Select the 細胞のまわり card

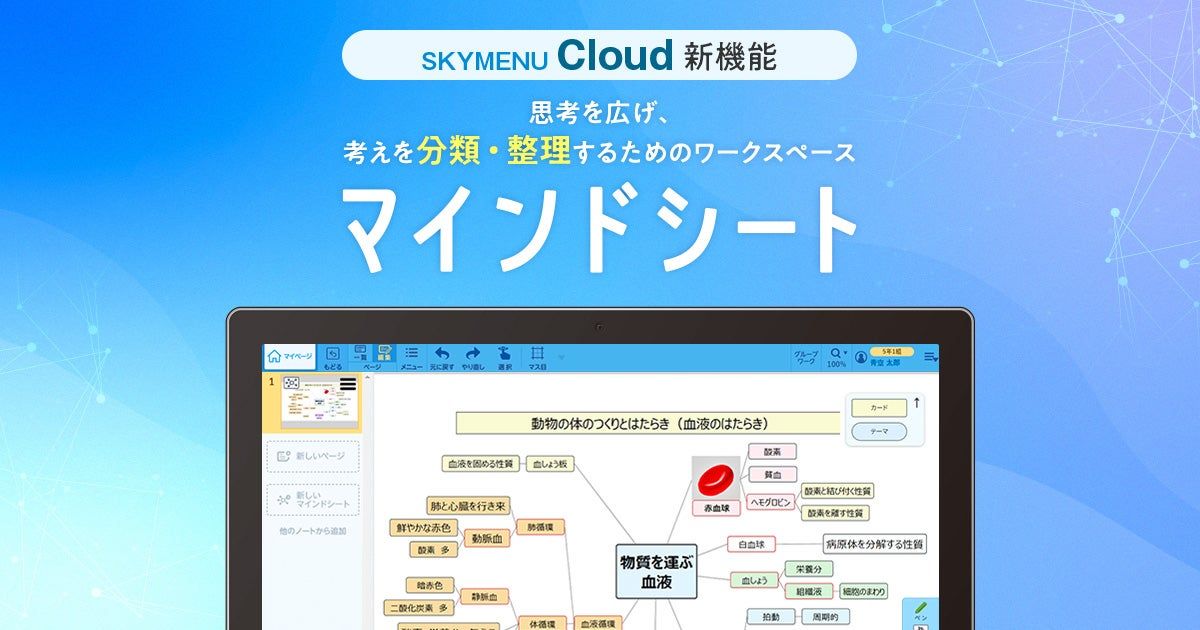tap(864, 591)
